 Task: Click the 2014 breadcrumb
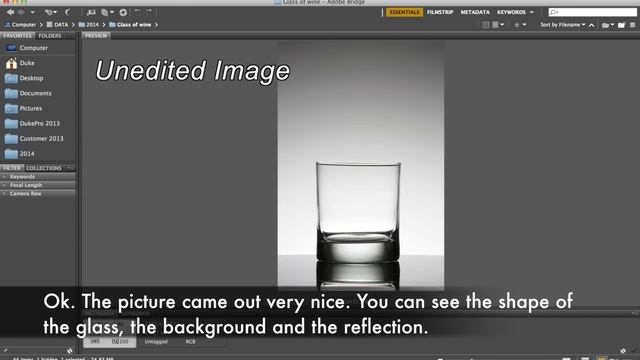pyautogui.click(x=89, y=24)
